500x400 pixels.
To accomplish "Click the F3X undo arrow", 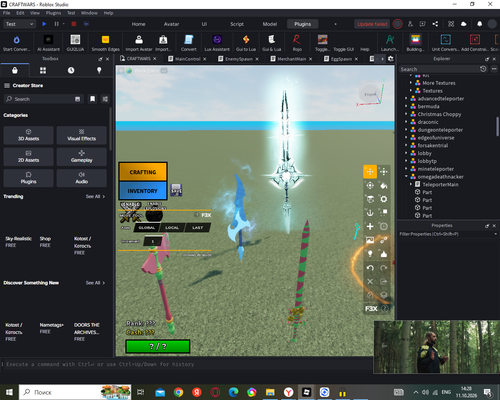I will pos(370,268).
